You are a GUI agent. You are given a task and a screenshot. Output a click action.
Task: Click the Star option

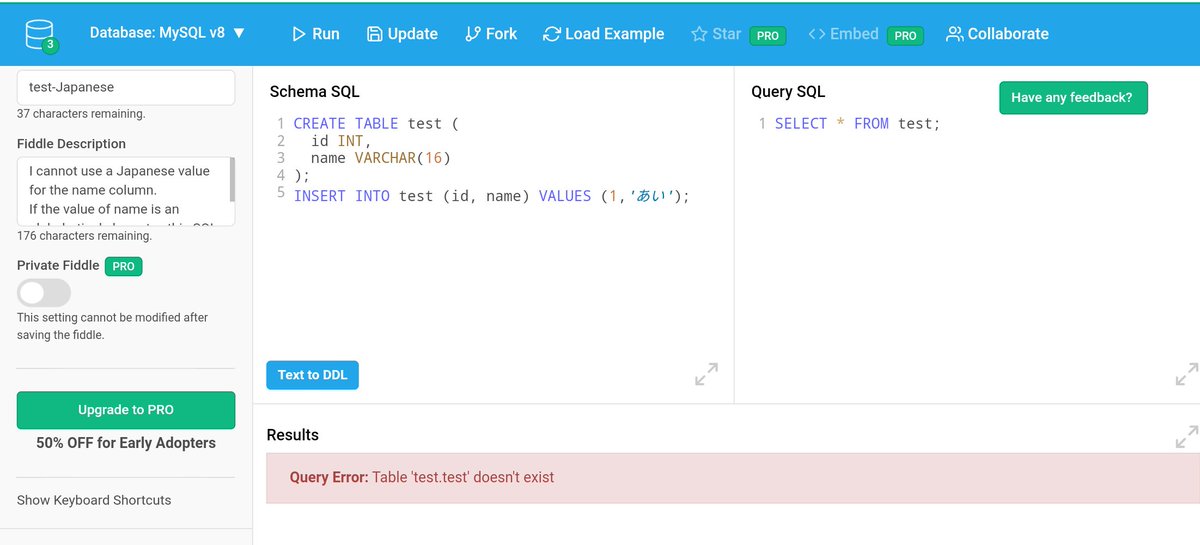(716, 34)
